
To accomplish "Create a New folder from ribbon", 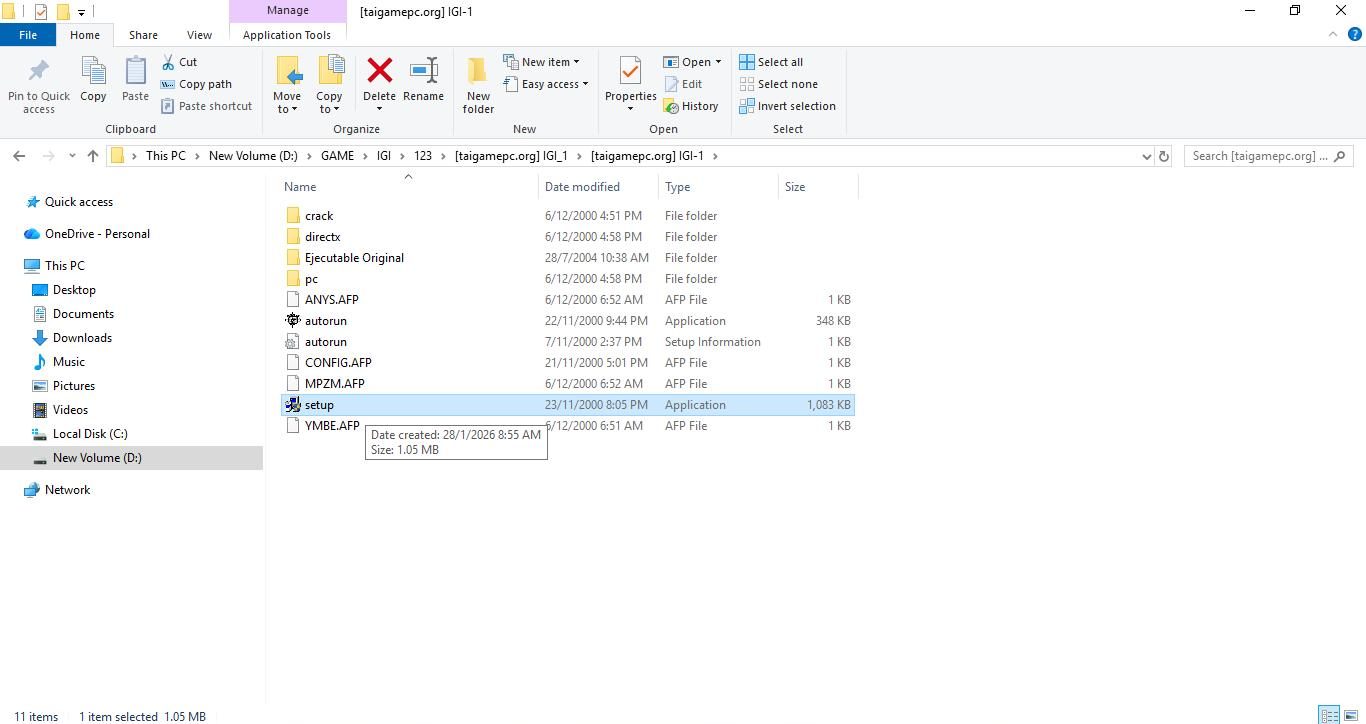I will click(478, 84).
